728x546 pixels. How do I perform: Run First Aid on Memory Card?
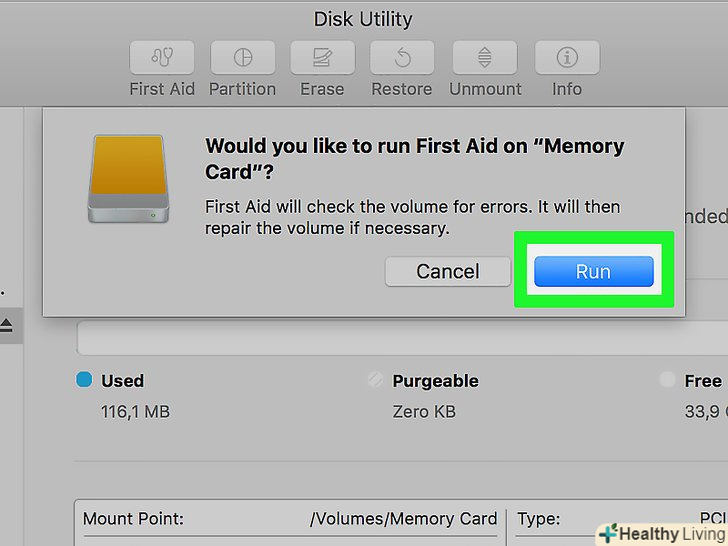(x=593, y=271)
